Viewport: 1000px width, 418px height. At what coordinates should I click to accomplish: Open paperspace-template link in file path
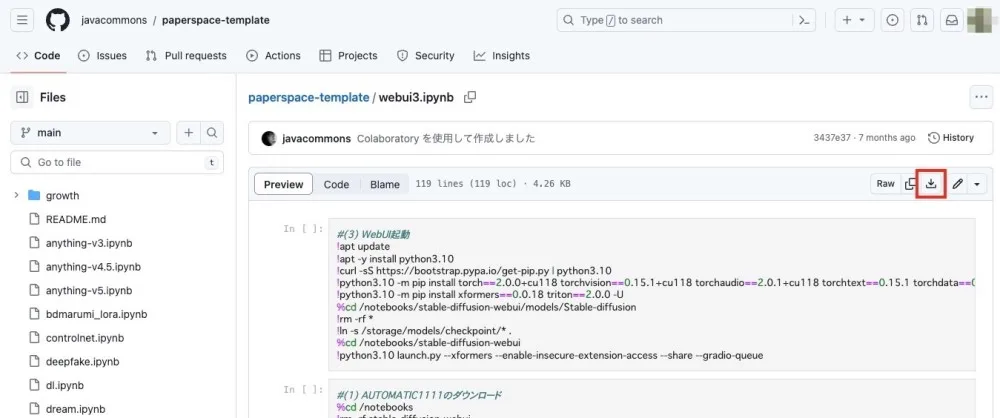309,97
